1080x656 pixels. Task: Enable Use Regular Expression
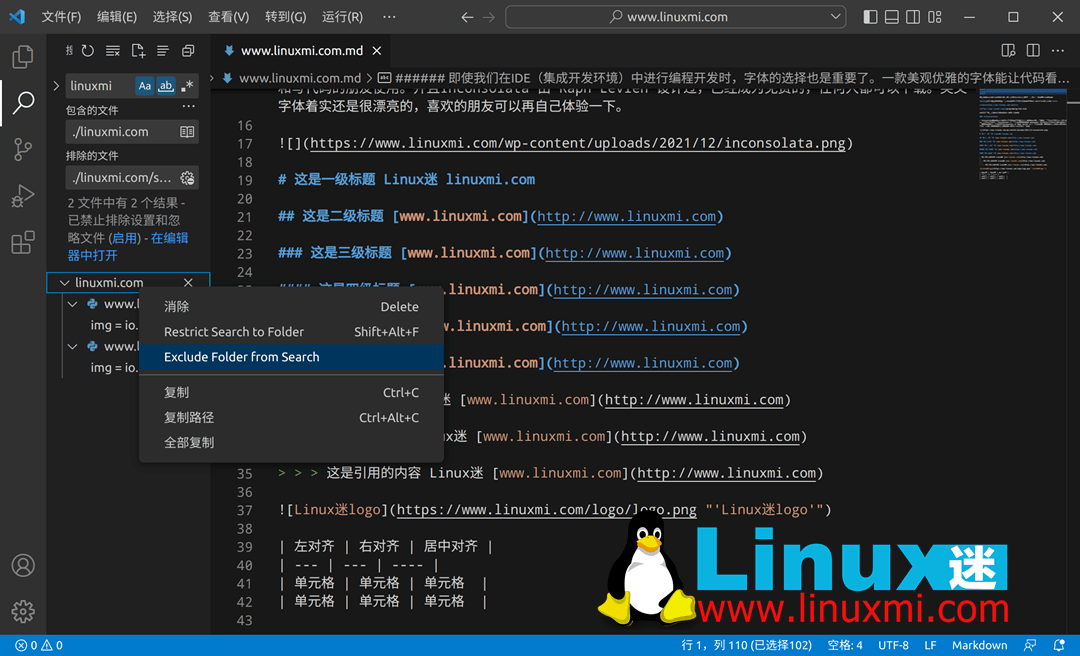188,87
